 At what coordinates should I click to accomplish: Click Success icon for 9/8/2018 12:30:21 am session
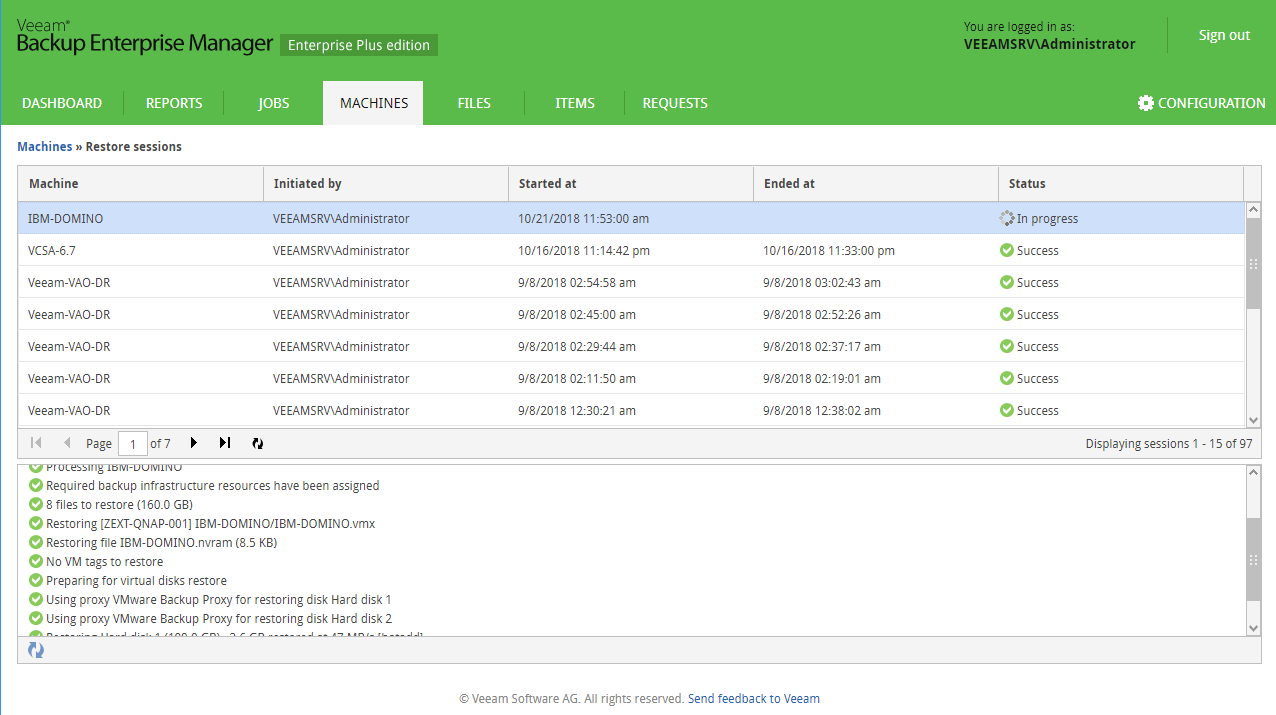pos(1007,410)
